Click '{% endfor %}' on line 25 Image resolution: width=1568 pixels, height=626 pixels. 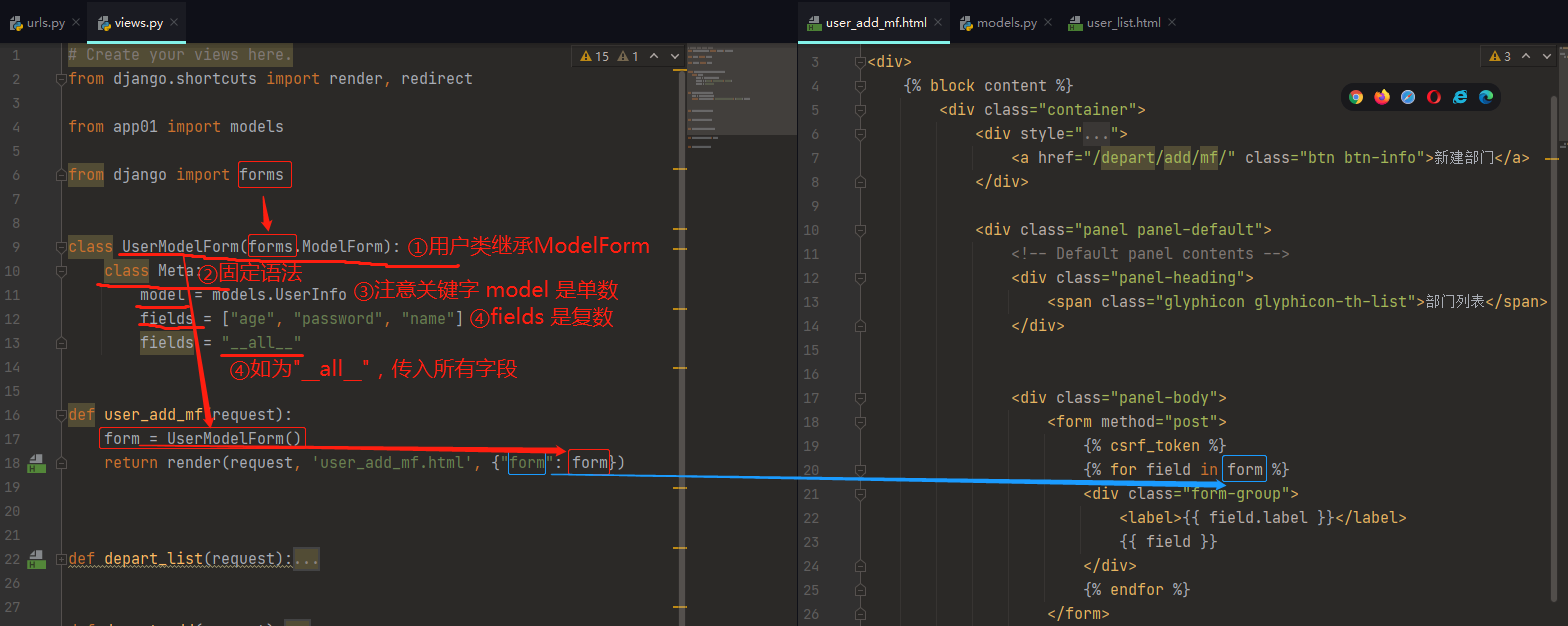pyautogui.click(x=1137, y=590)
